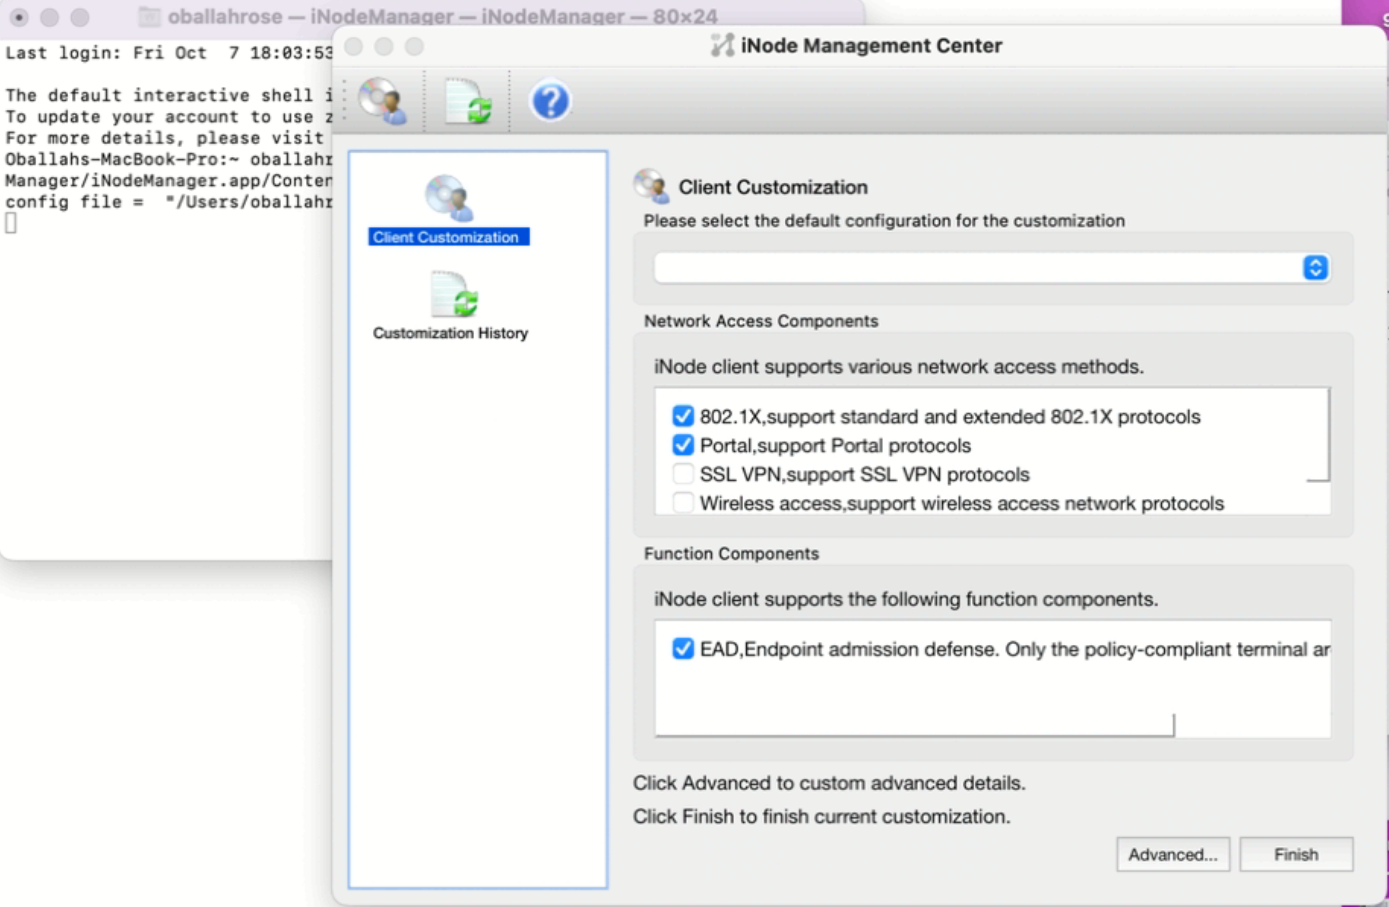1389x907 pixels.
Task: Click the icon beside the Client Customization heading
Action: 651,186
